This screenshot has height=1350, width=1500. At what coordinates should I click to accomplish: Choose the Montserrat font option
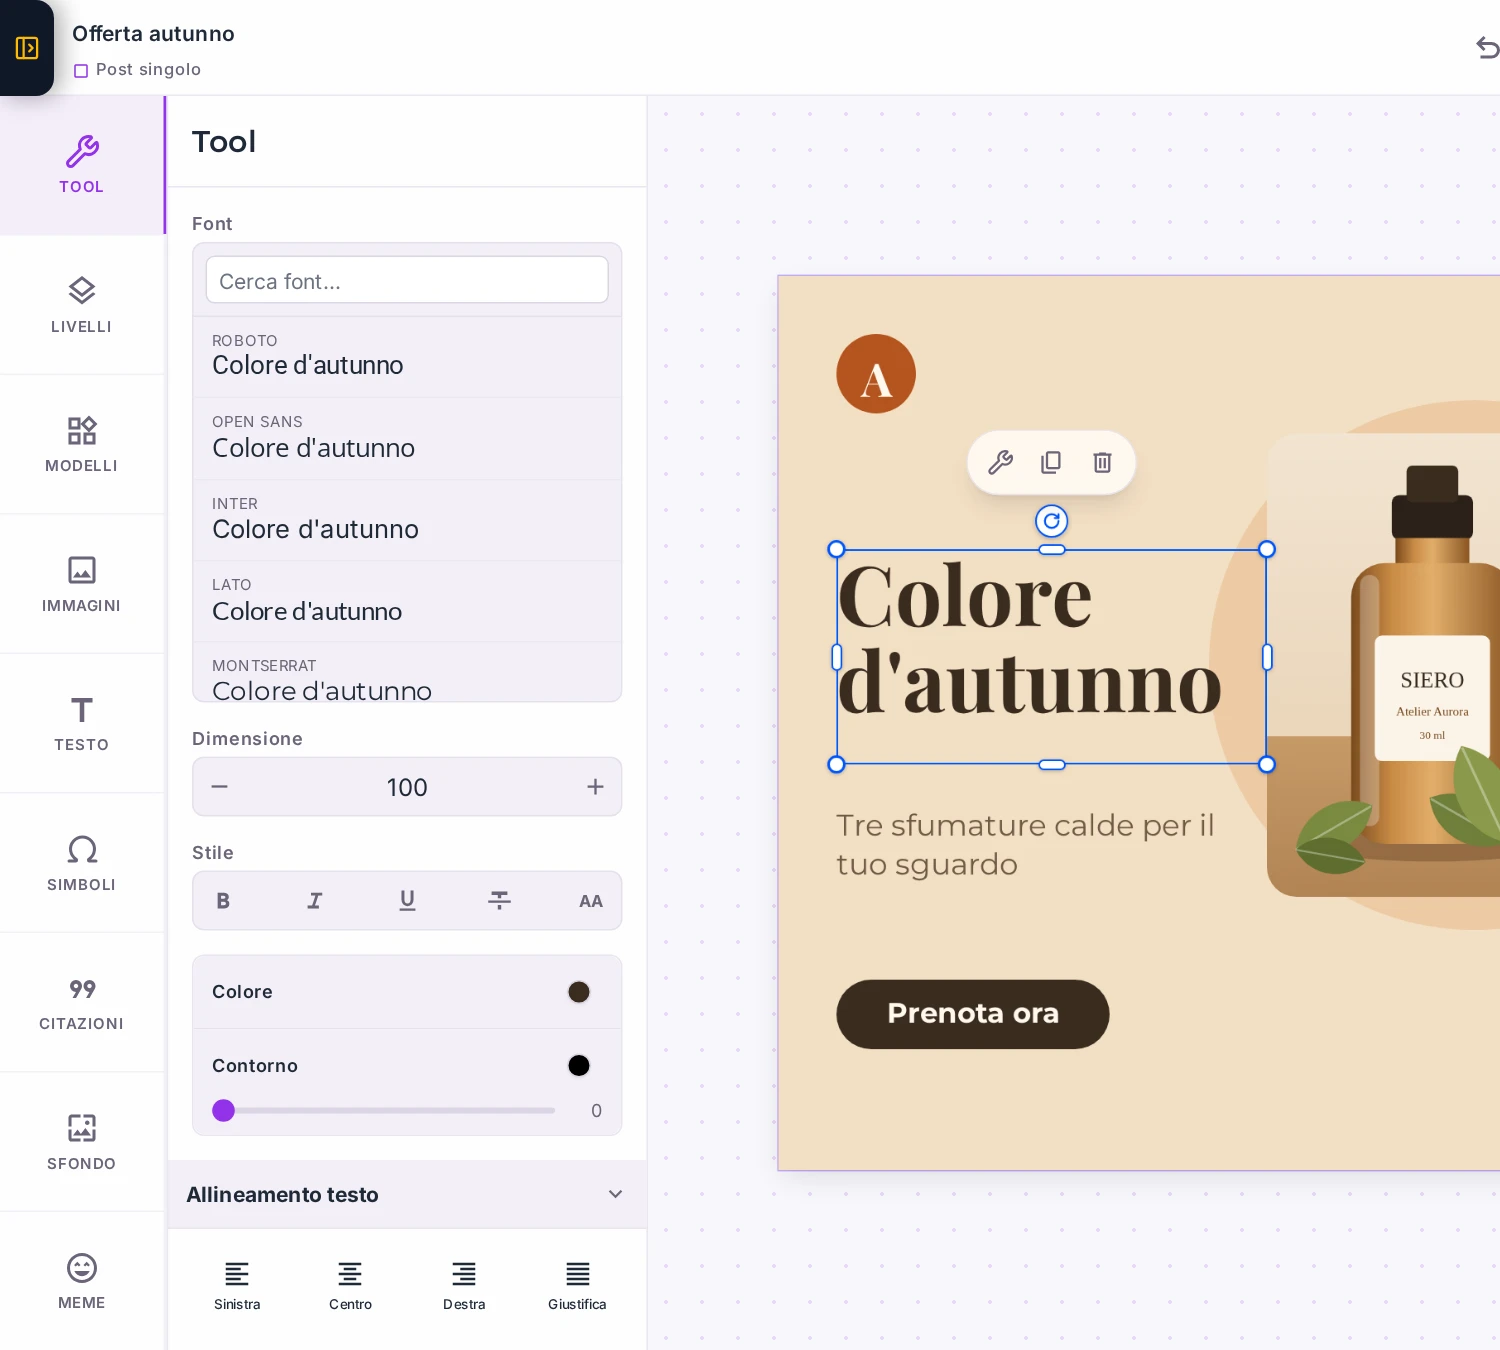407,673
